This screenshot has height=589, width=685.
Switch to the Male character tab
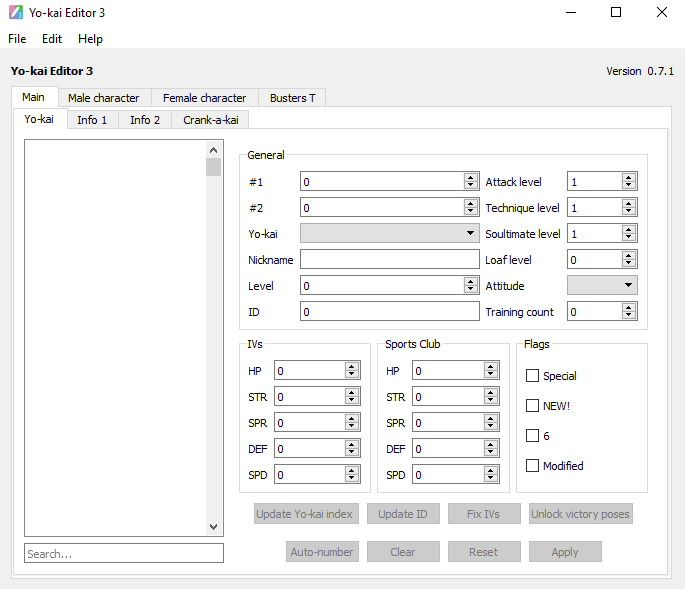click(104, 98)
